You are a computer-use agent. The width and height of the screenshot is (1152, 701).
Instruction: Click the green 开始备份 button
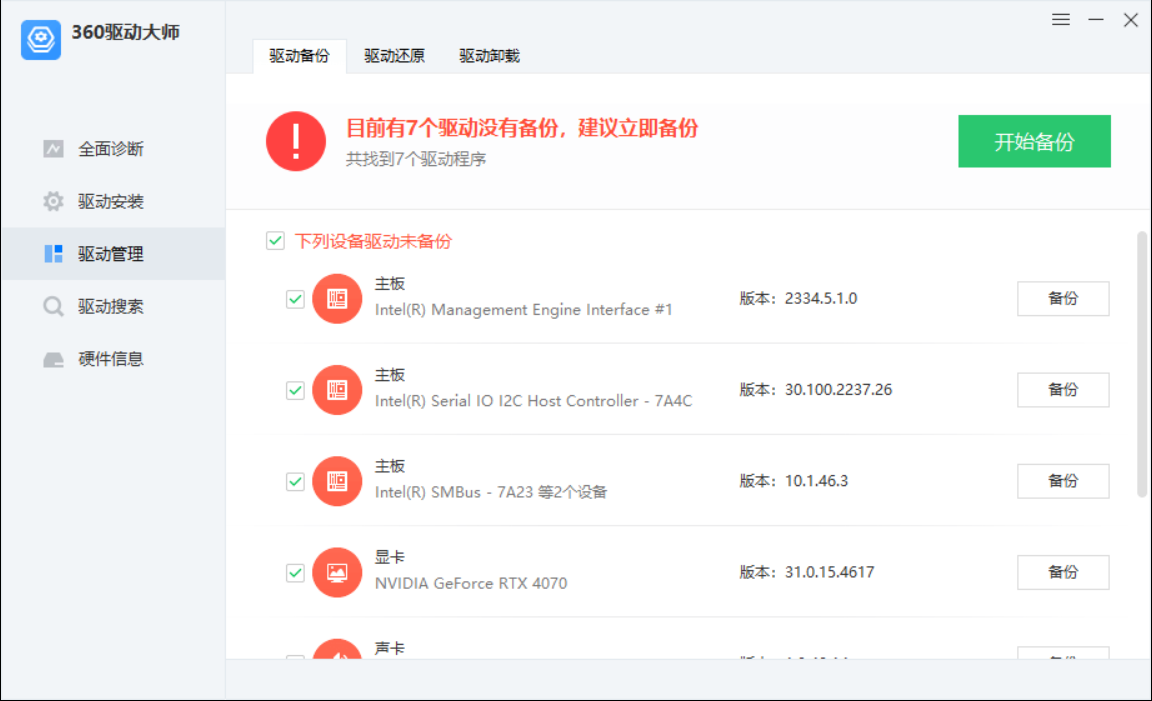[1034, 141]
